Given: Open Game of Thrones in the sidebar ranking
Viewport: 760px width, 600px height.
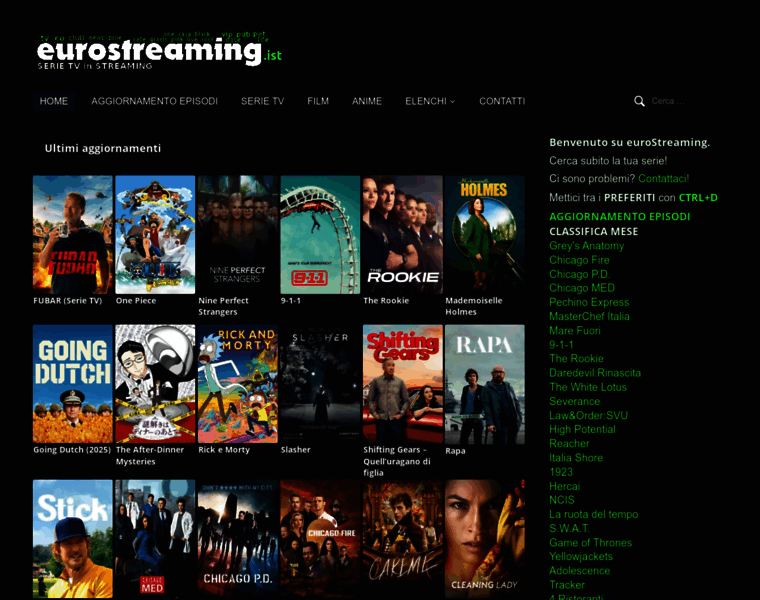Looking at the screenshot, I should tap(591, 542).
